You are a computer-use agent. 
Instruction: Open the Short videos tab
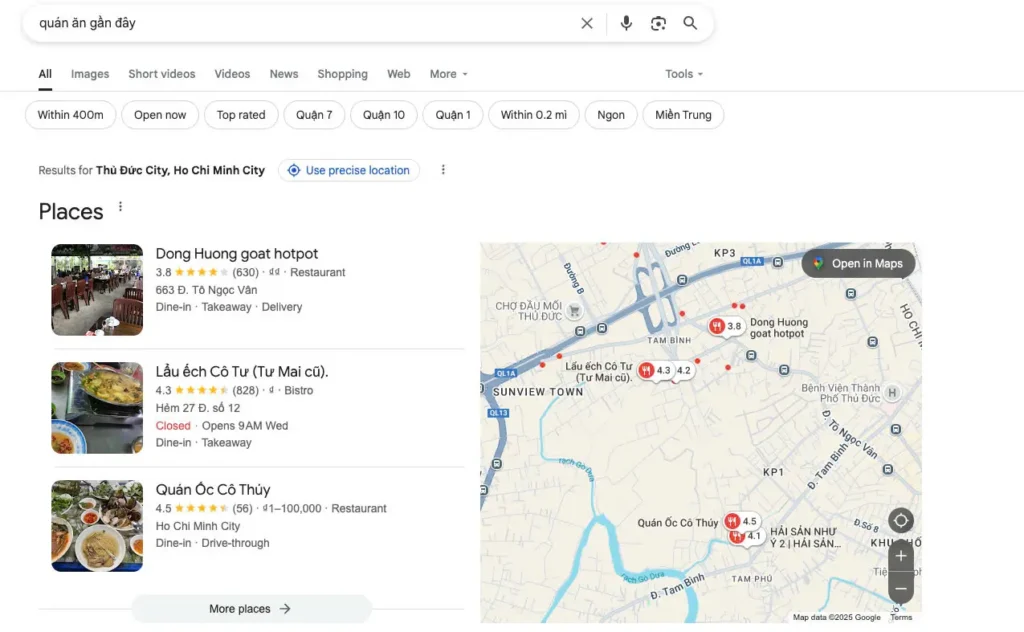click(162, 74)
